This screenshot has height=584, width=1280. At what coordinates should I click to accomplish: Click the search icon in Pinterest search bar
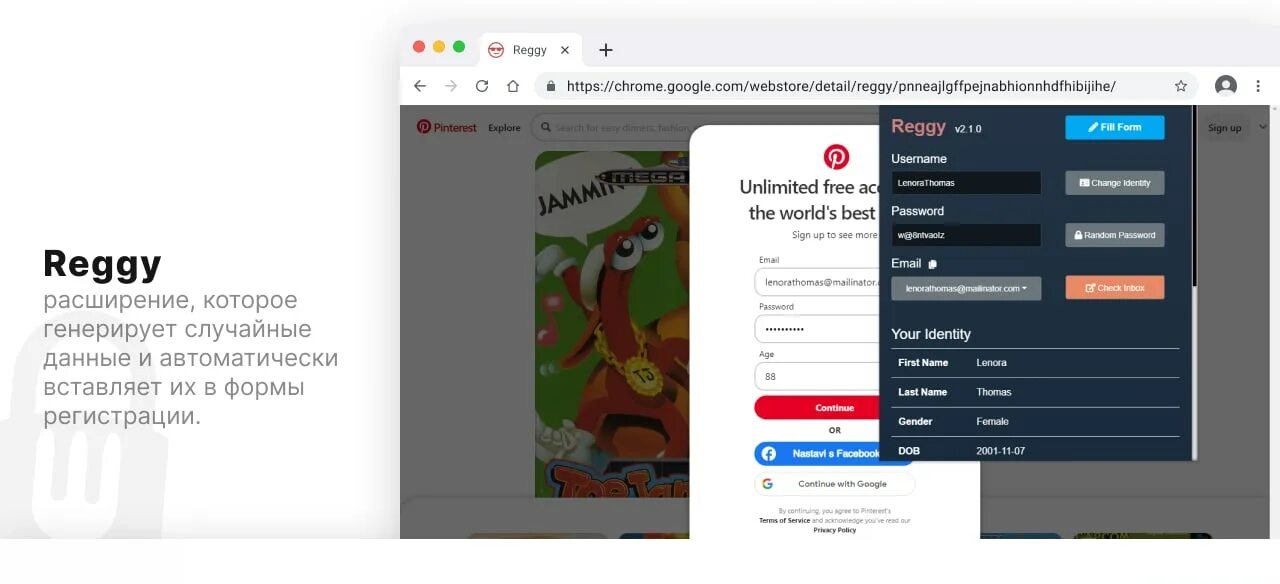[545, 127]
